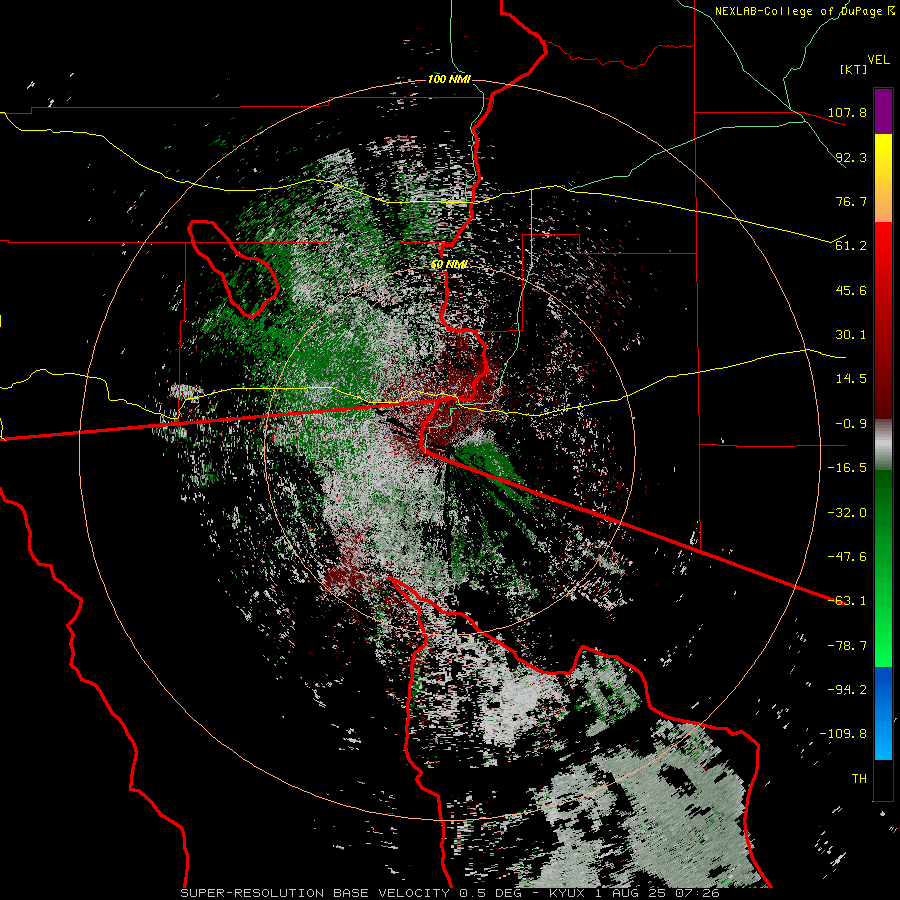Image resolution: width=900 pixels, height=900 pixels.
Task: Click the 50 NMI range ring label
Action: 449,265
